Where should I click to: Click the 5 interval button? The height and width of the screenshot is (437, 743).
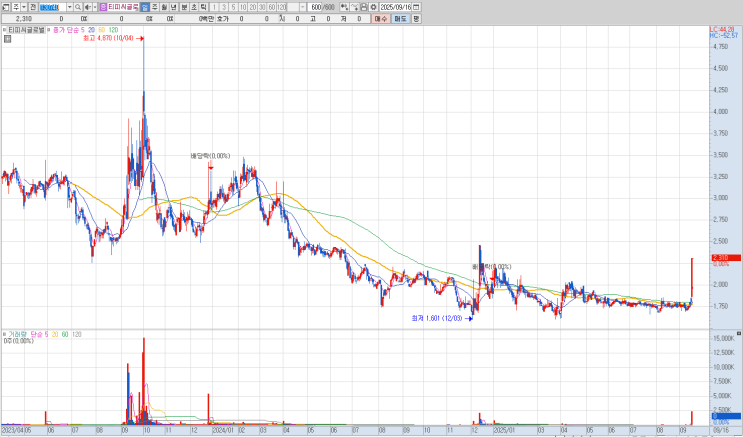pos(234,7)
